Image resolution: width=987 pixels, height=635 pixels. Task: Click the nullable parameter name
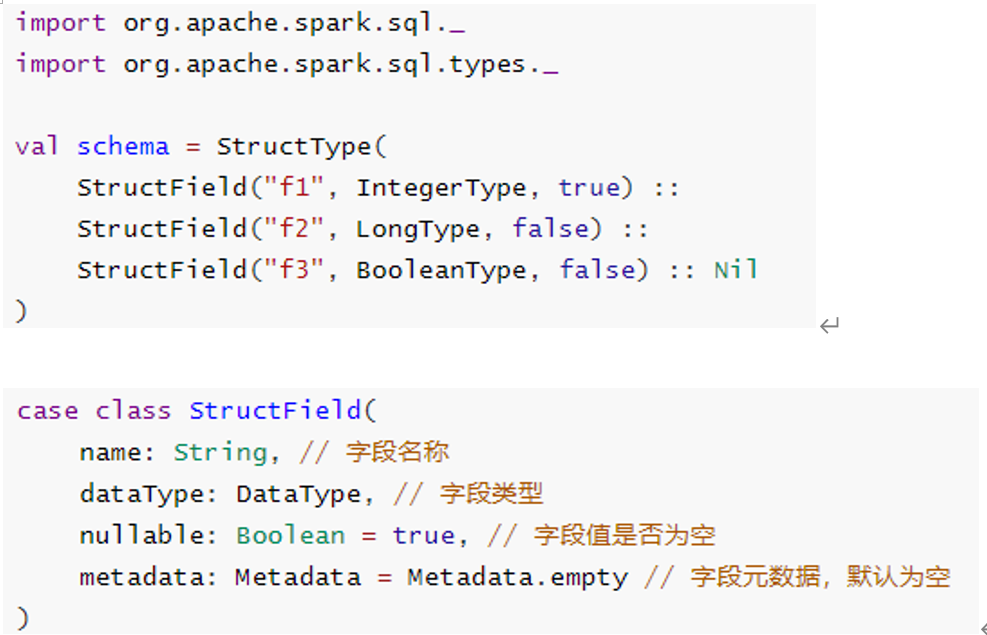point(142,535)
